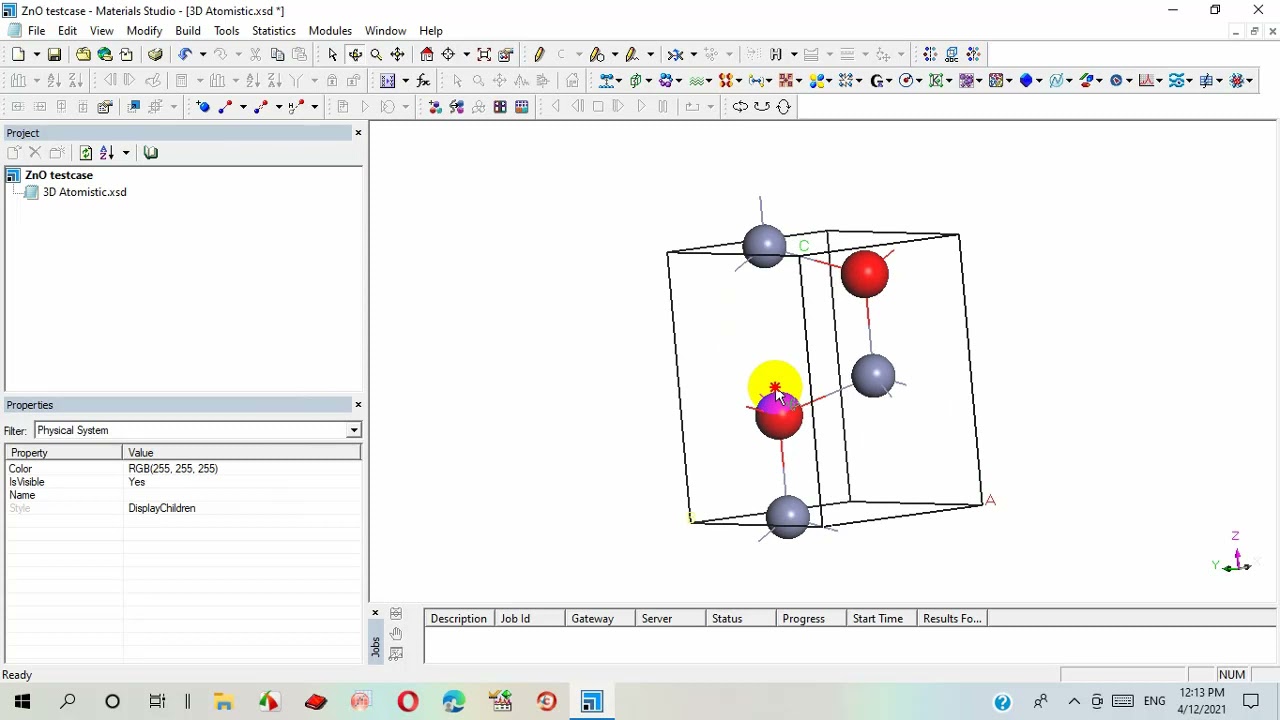Open the Build menu

[188, 31]
